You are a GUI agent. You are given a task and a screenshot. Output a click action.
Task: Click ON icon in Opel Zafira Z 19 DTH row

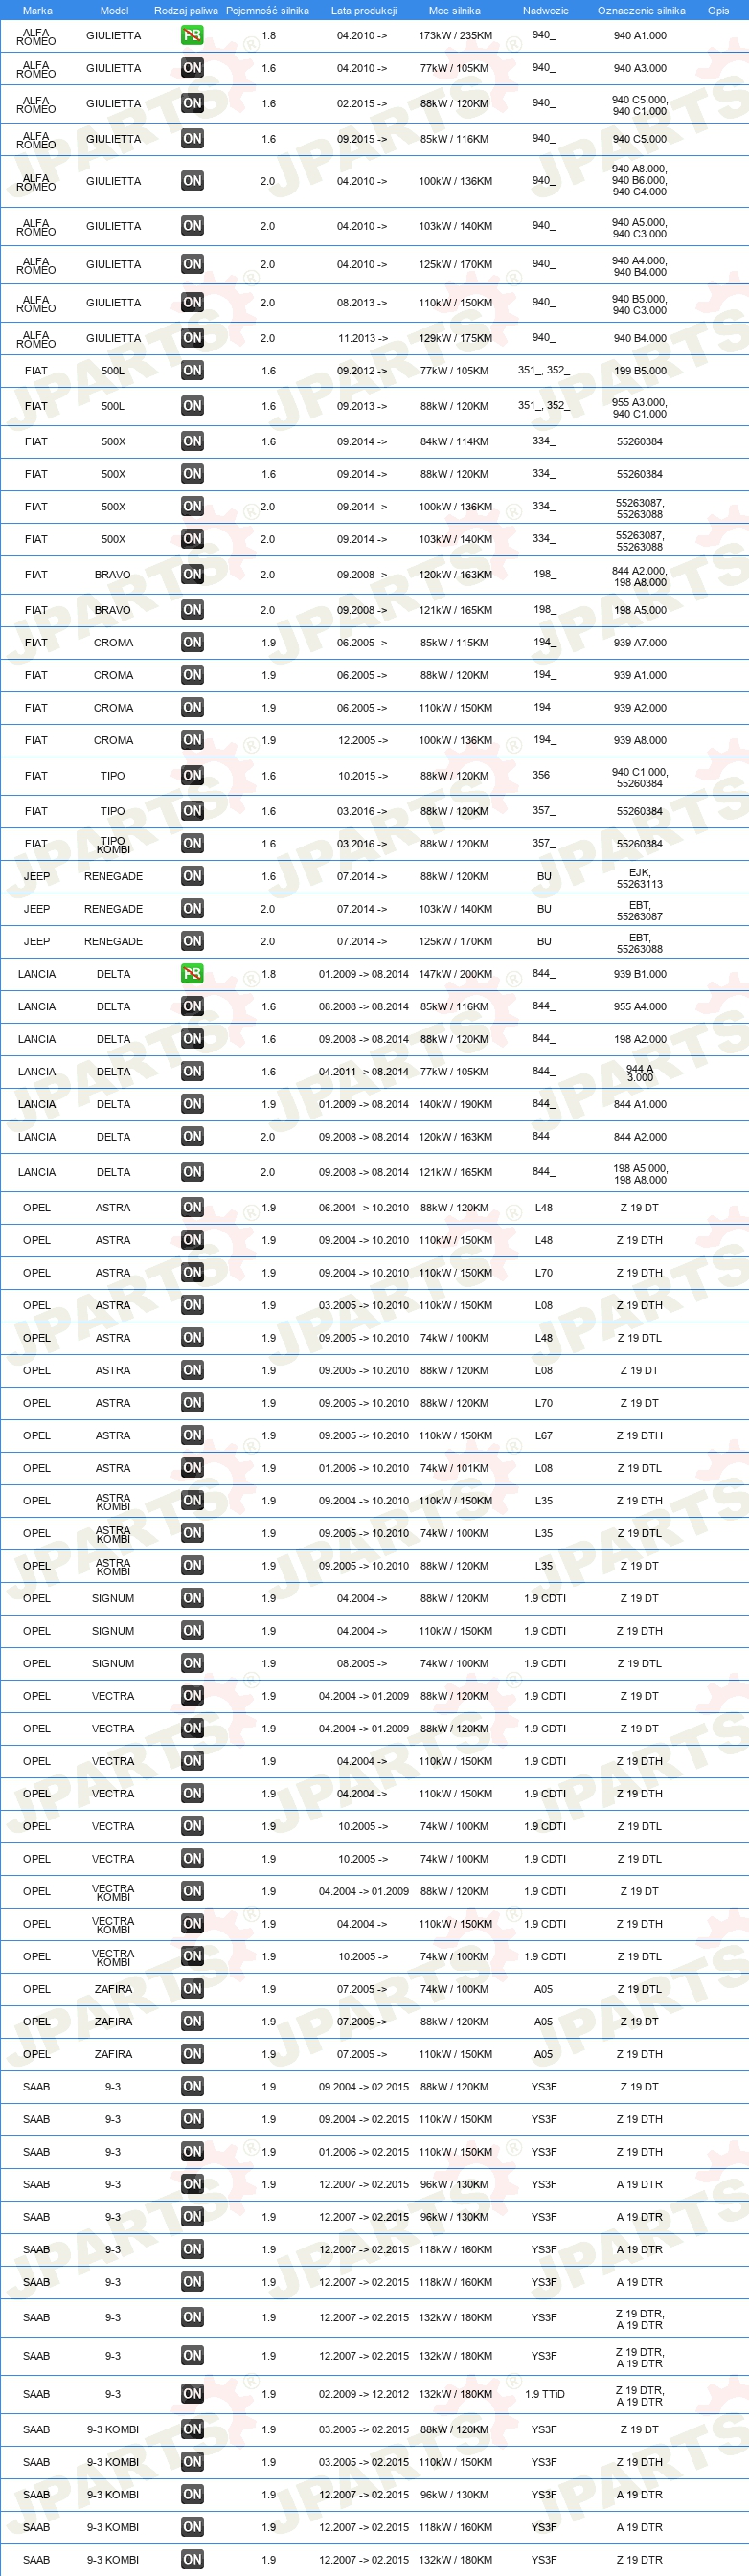tap(192, 2054)
